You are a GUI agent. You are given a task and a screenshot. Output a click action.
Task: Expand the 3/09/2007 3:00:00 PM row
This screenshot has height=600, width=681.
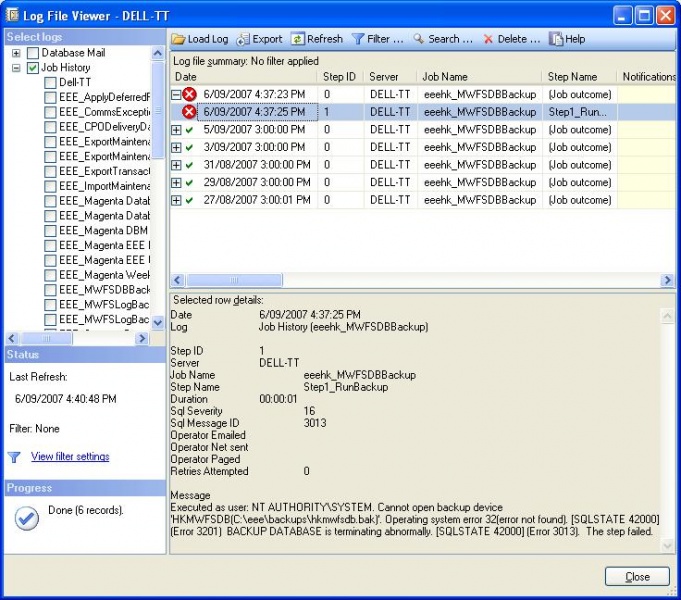[x=176, y=148]
